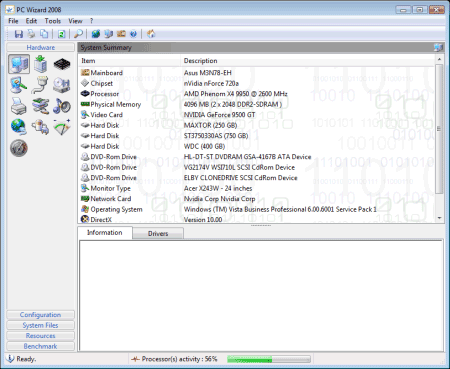Open the Tools menu
450x369 pixels.
tap(53, 21)
